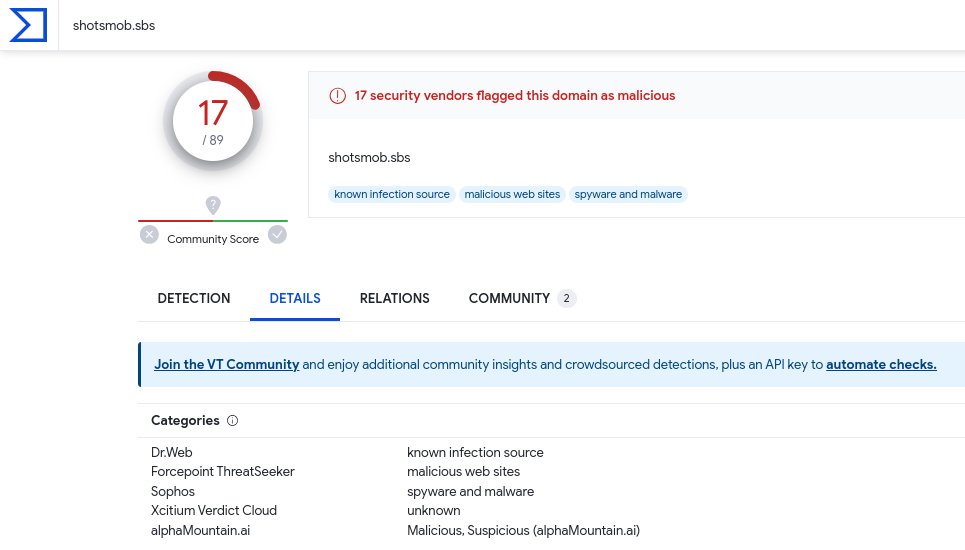Click the VirusTotal logo icon
965x550 pixels.
pyautogui.click(x=28, y=25)
